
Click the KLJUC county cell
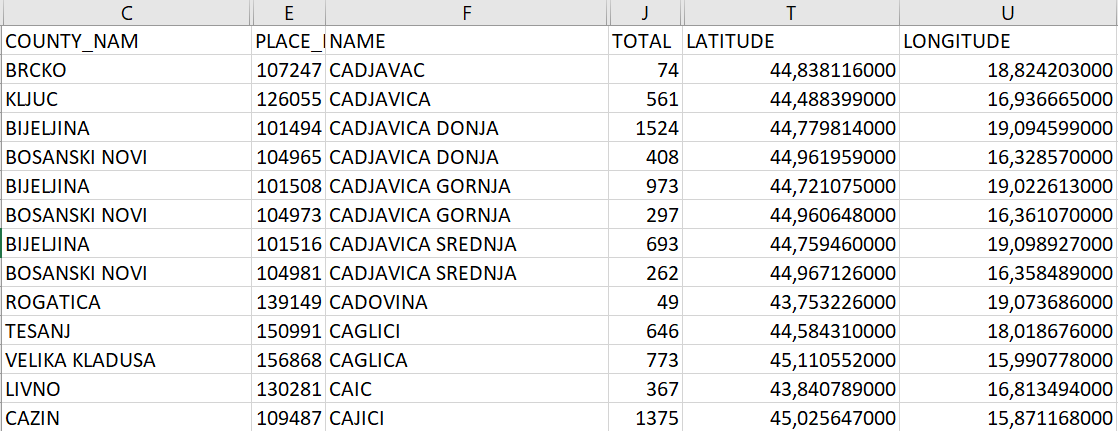coord(126,99)
